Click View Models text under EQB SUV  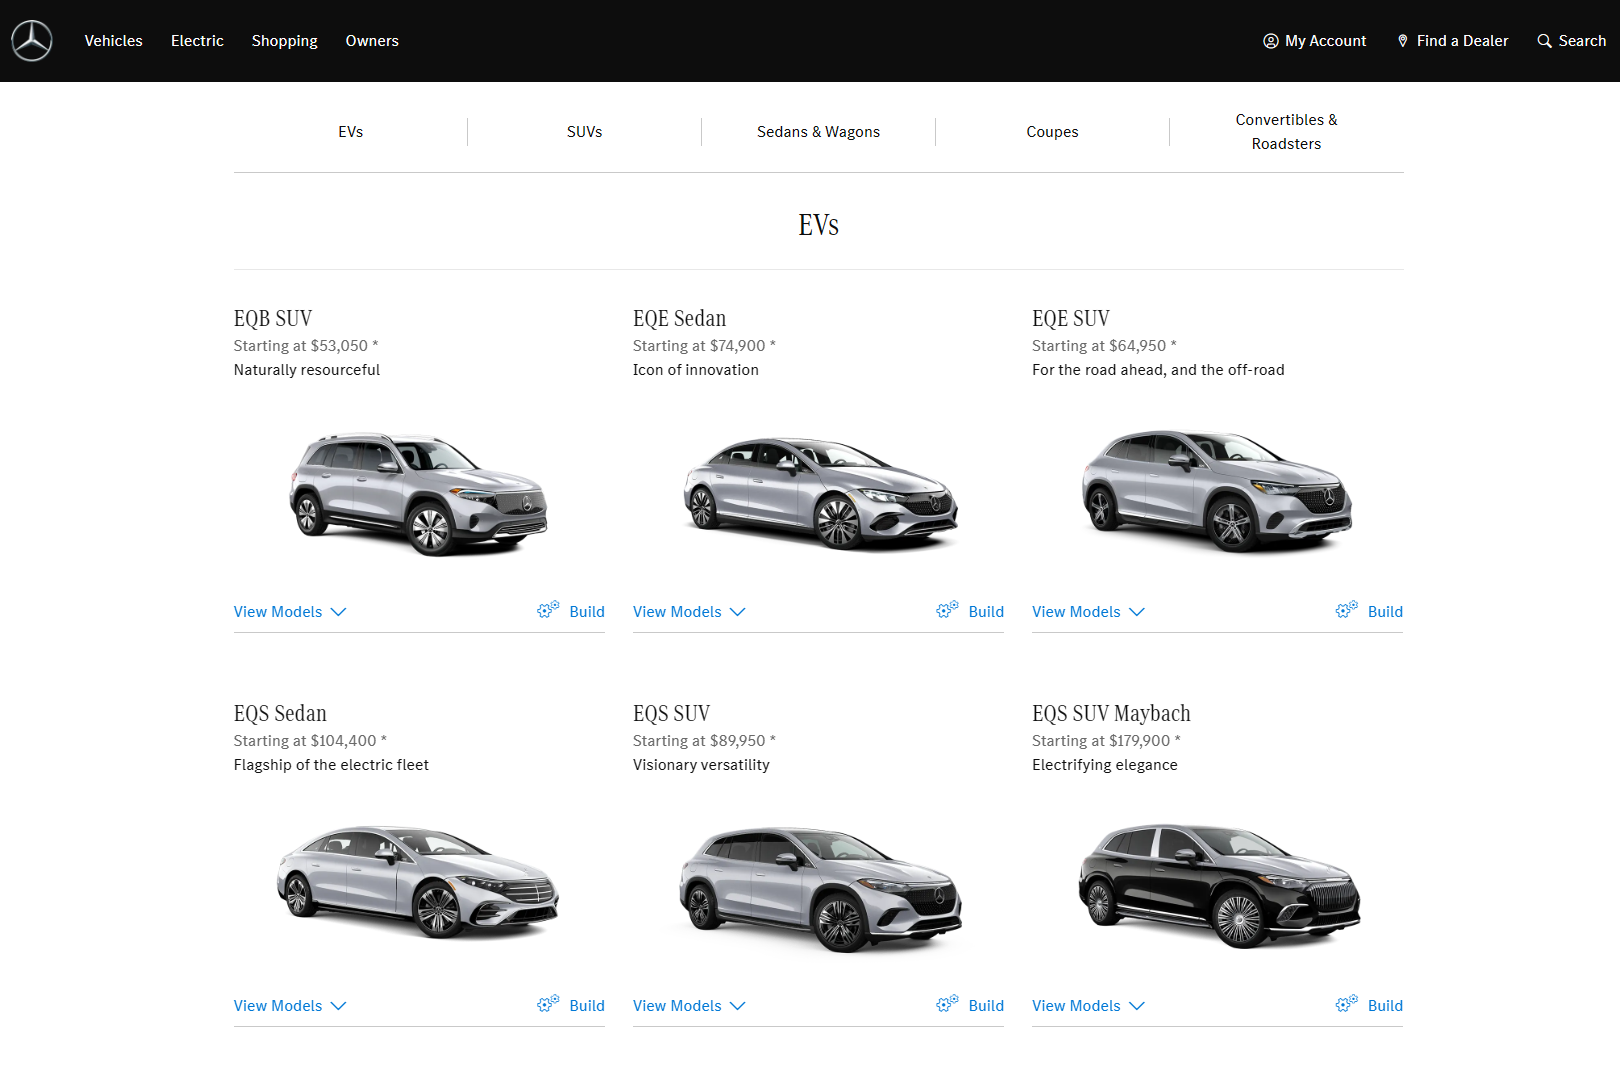point(278,612)
